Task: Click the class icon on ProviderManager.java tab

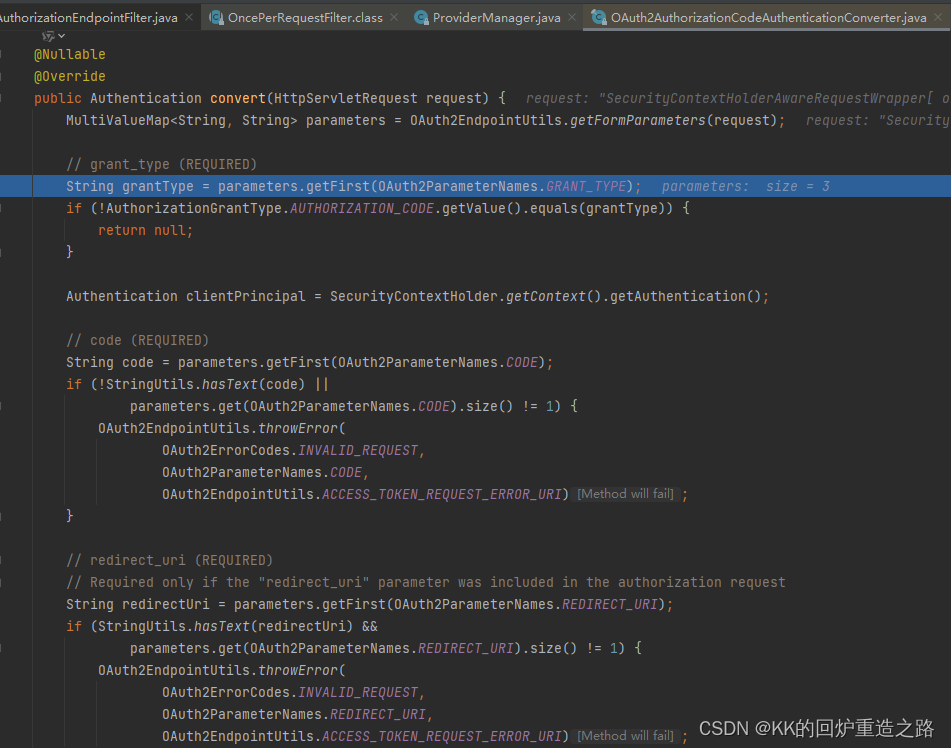Action: (421, 16)
